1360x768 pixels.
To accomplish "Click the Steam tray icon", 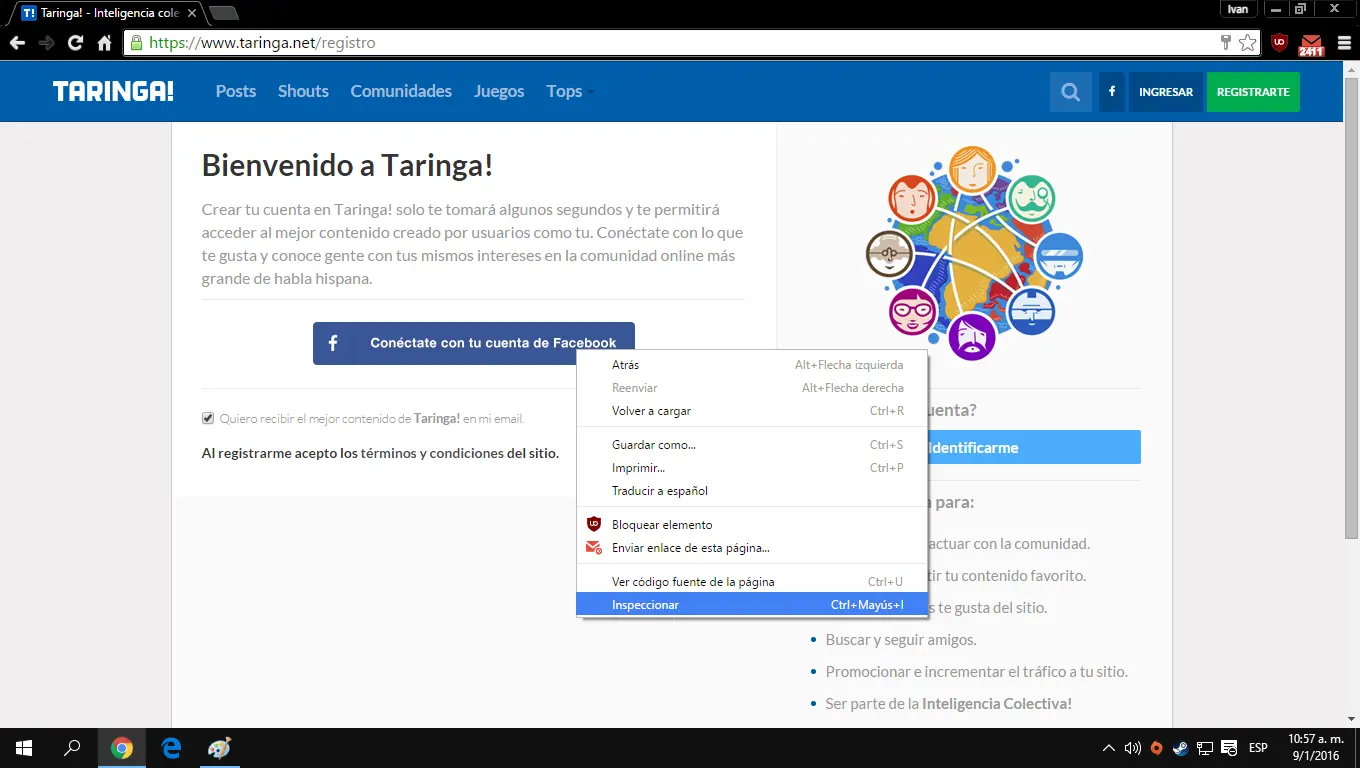I will 1181,748.
